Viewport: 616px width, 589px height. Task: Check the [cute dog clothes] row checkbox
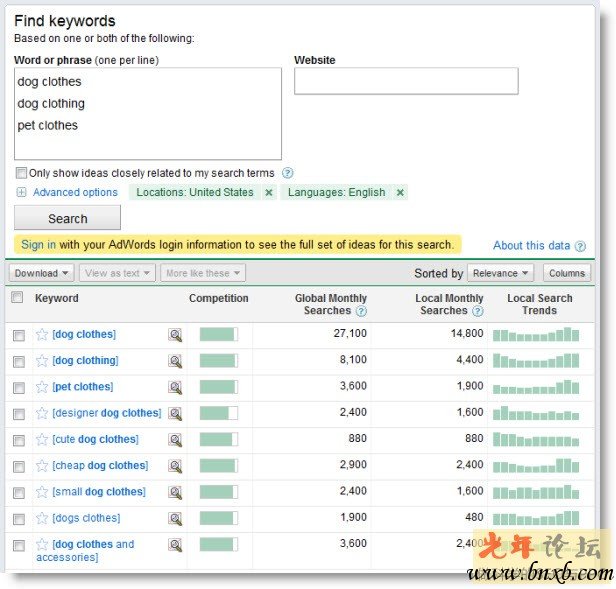[18, 440]
